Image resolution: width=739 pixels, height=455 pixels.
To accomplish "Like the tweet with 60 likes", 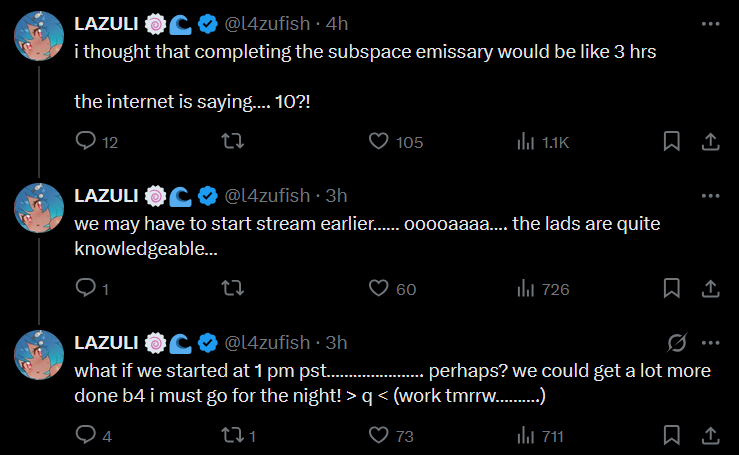I will click(x=378, y=289).
